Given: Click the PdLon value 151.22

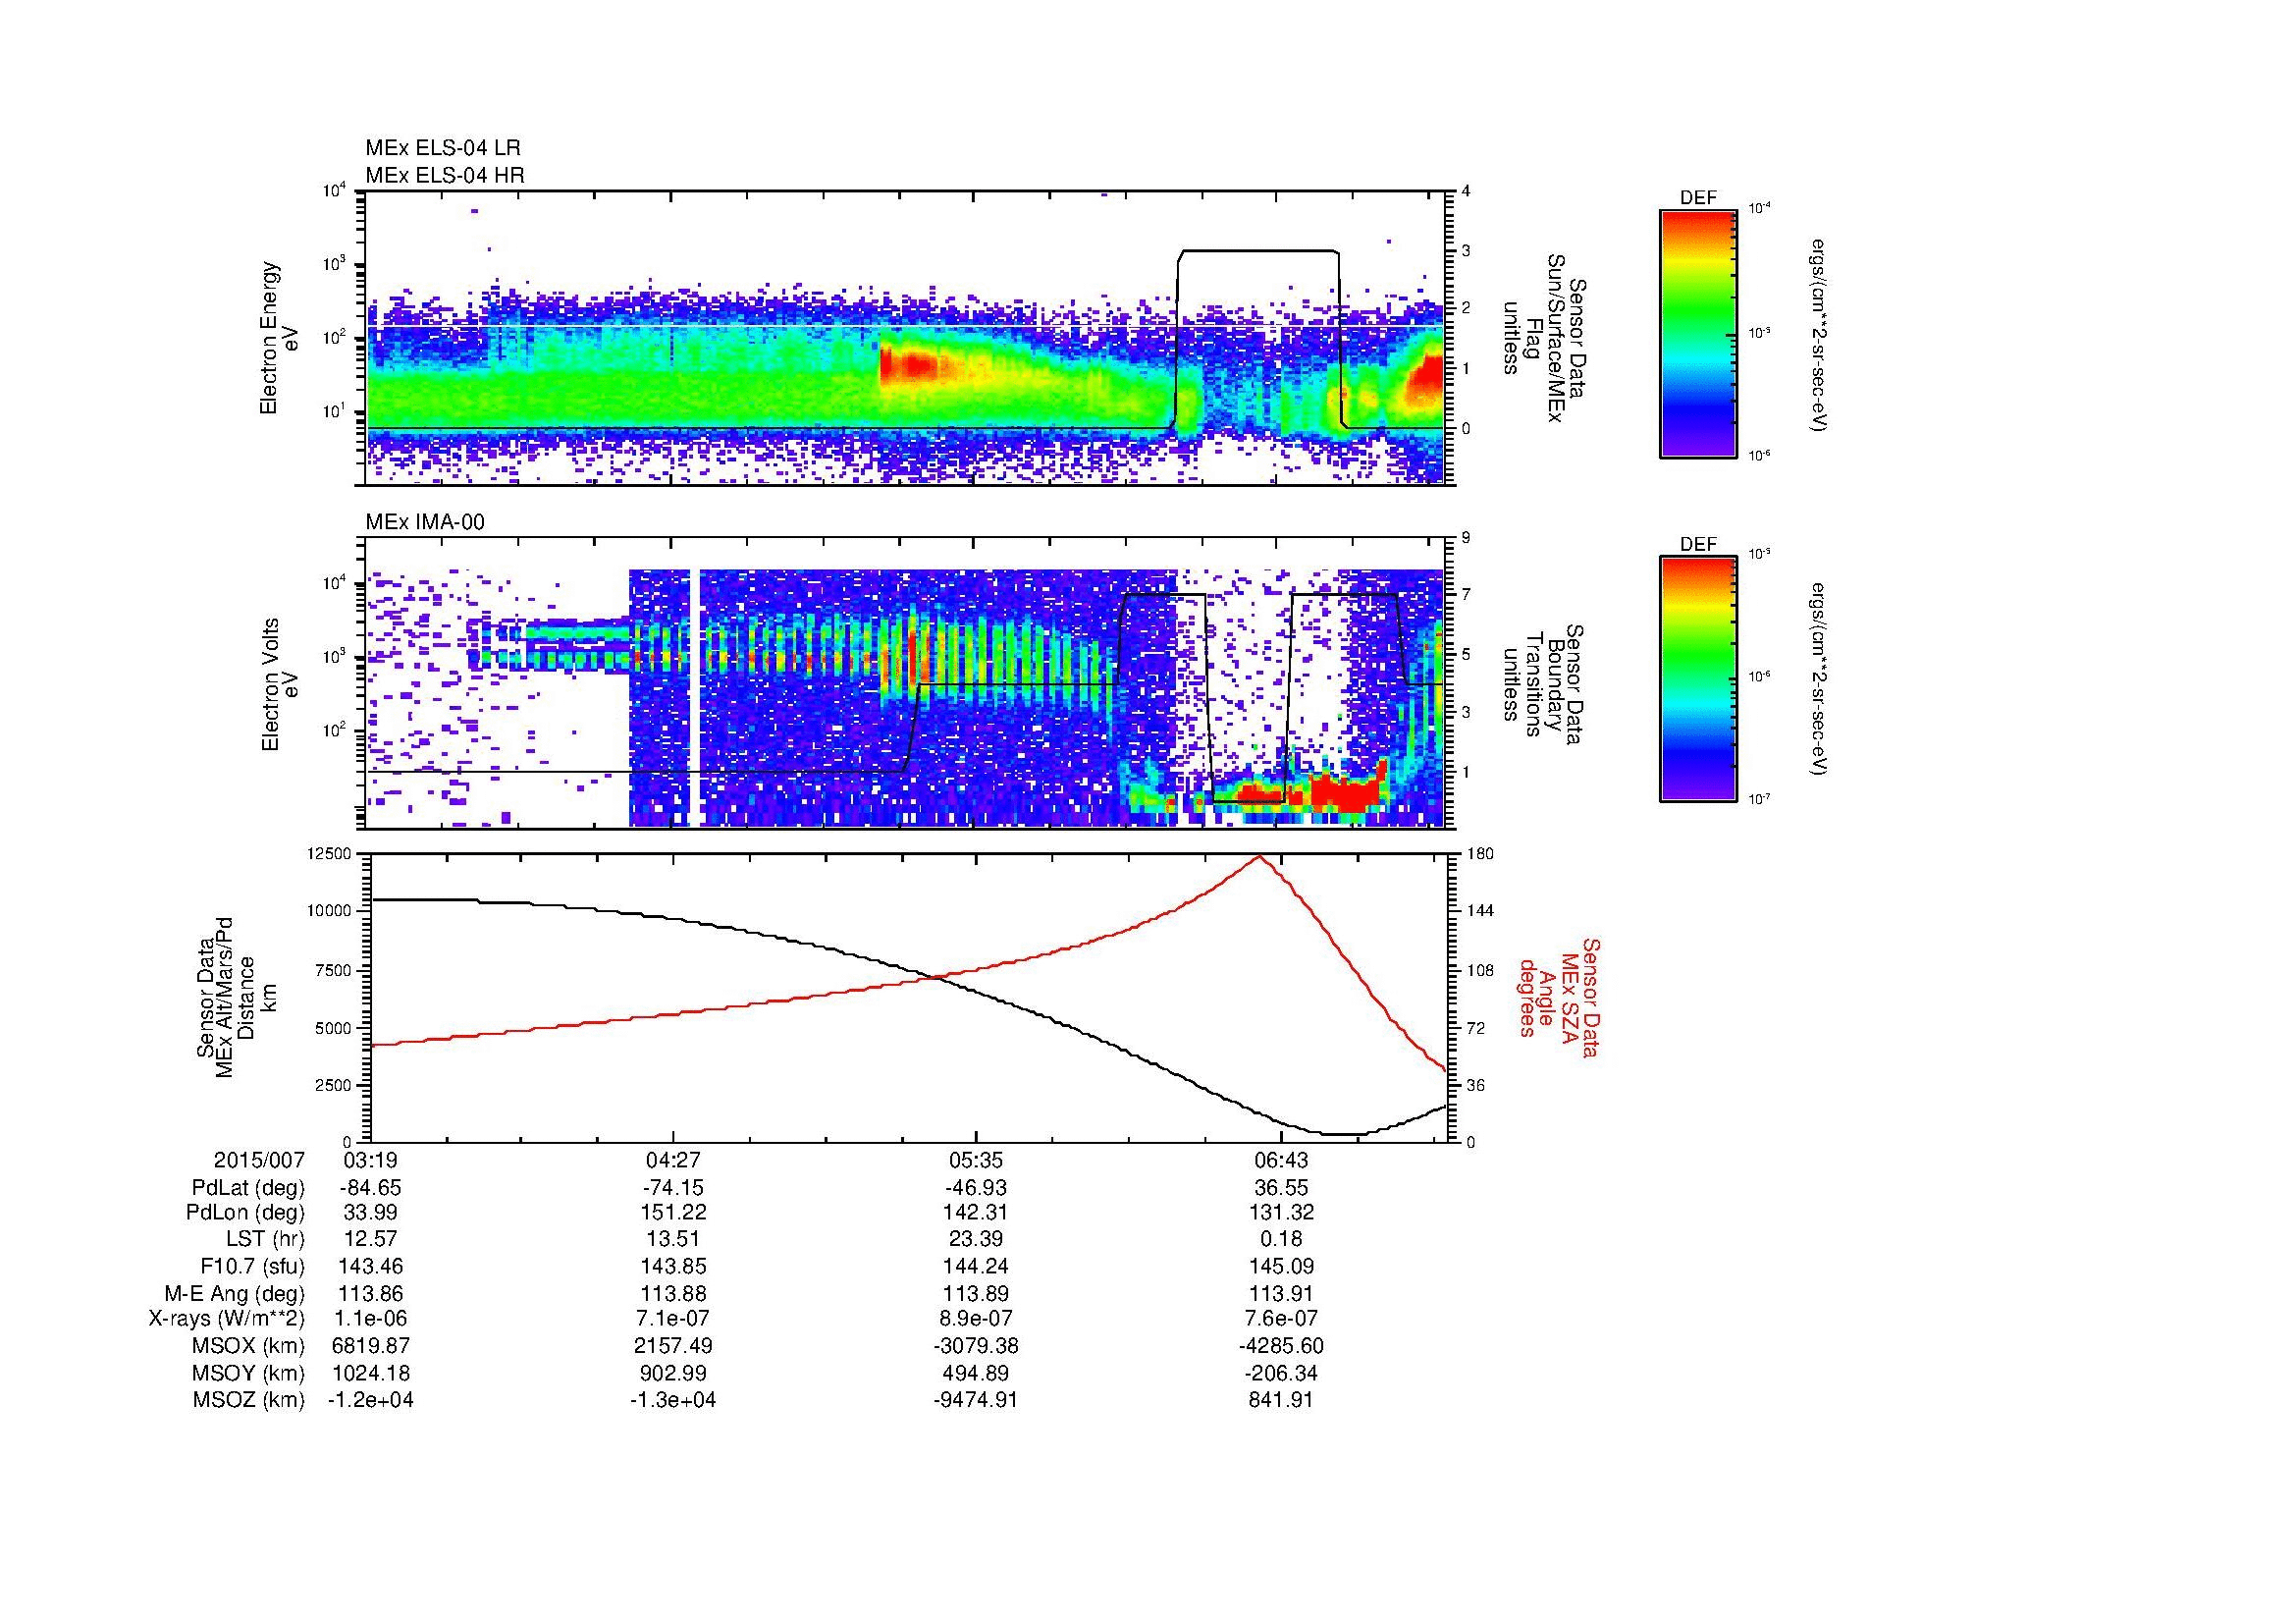Looking at the screenshot, I should click(x=673, y=1213).
